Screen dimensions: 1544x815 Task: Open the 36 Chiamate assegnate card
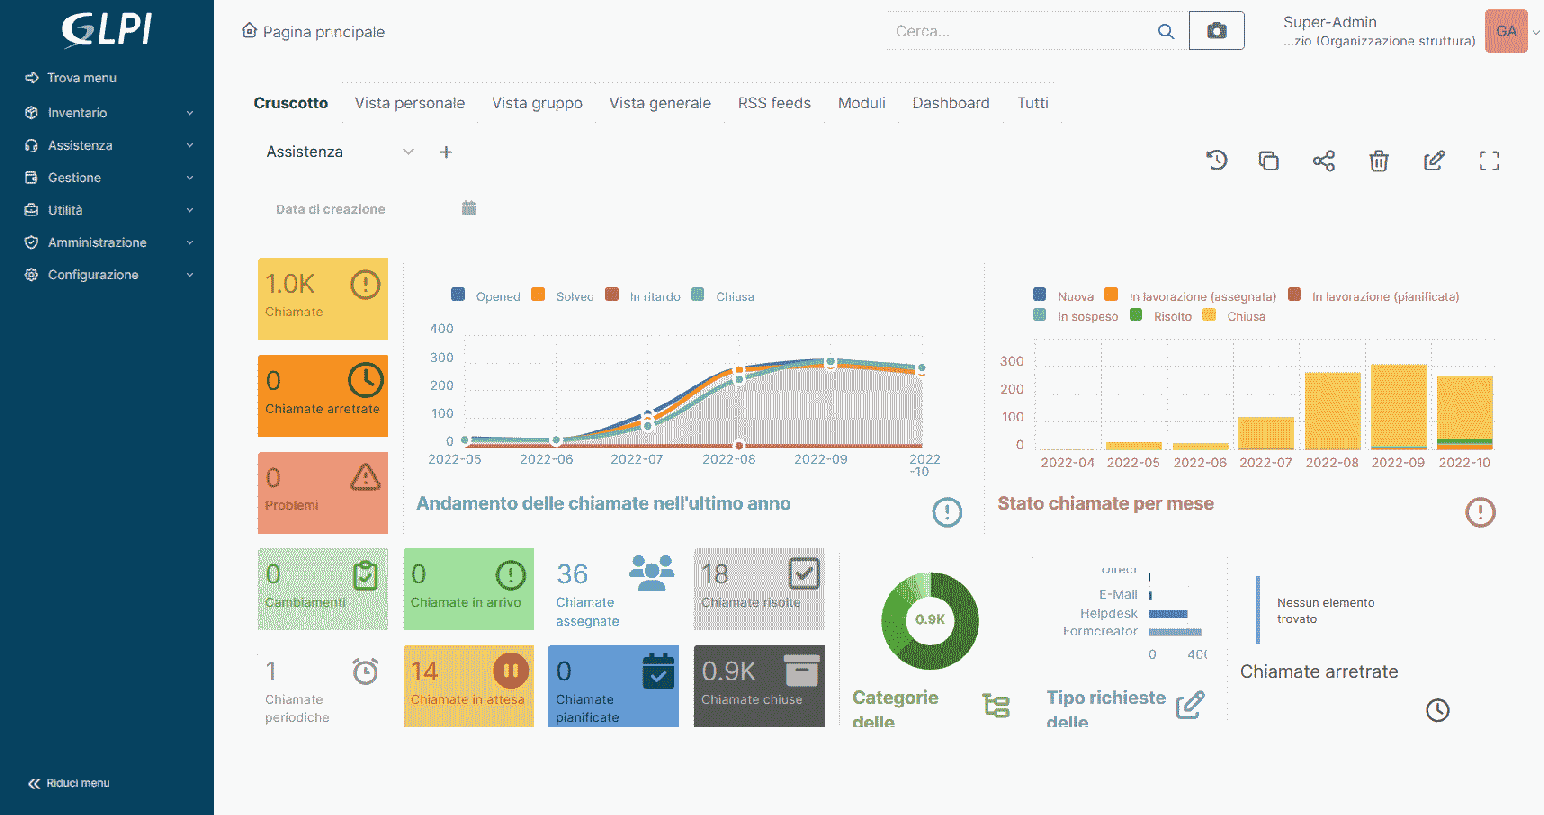[614, 589]
